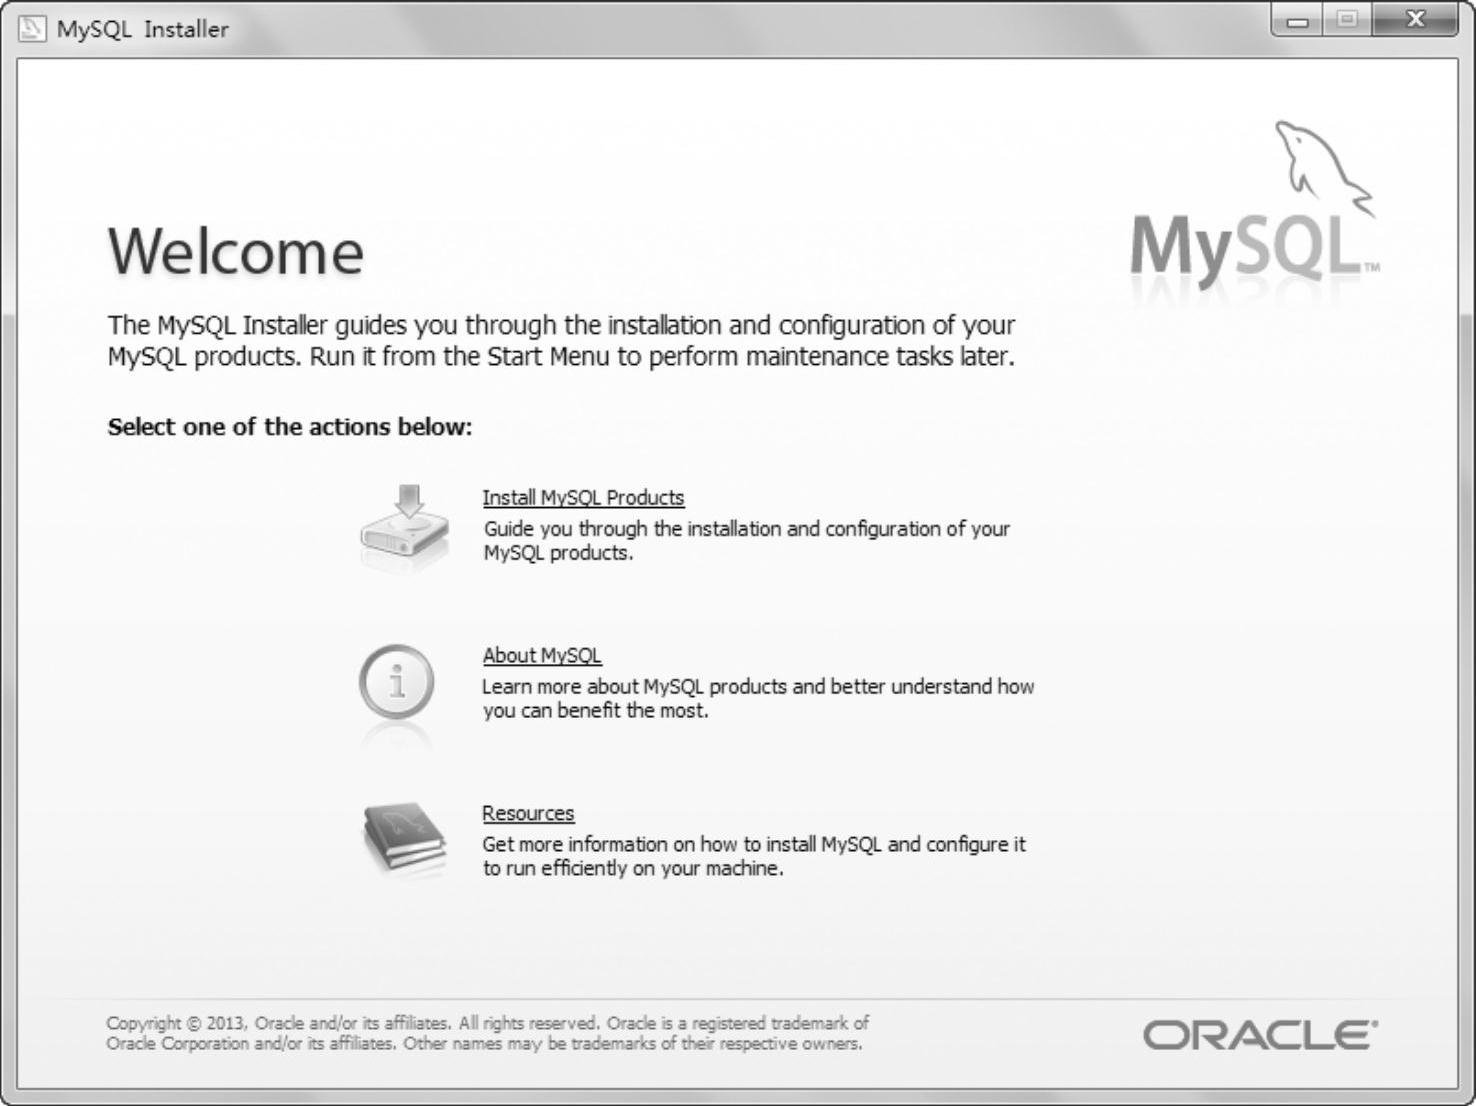
Task: Click the MySQL Installer title bar icon
Action: pyautogui.click(x=32, y=28)
